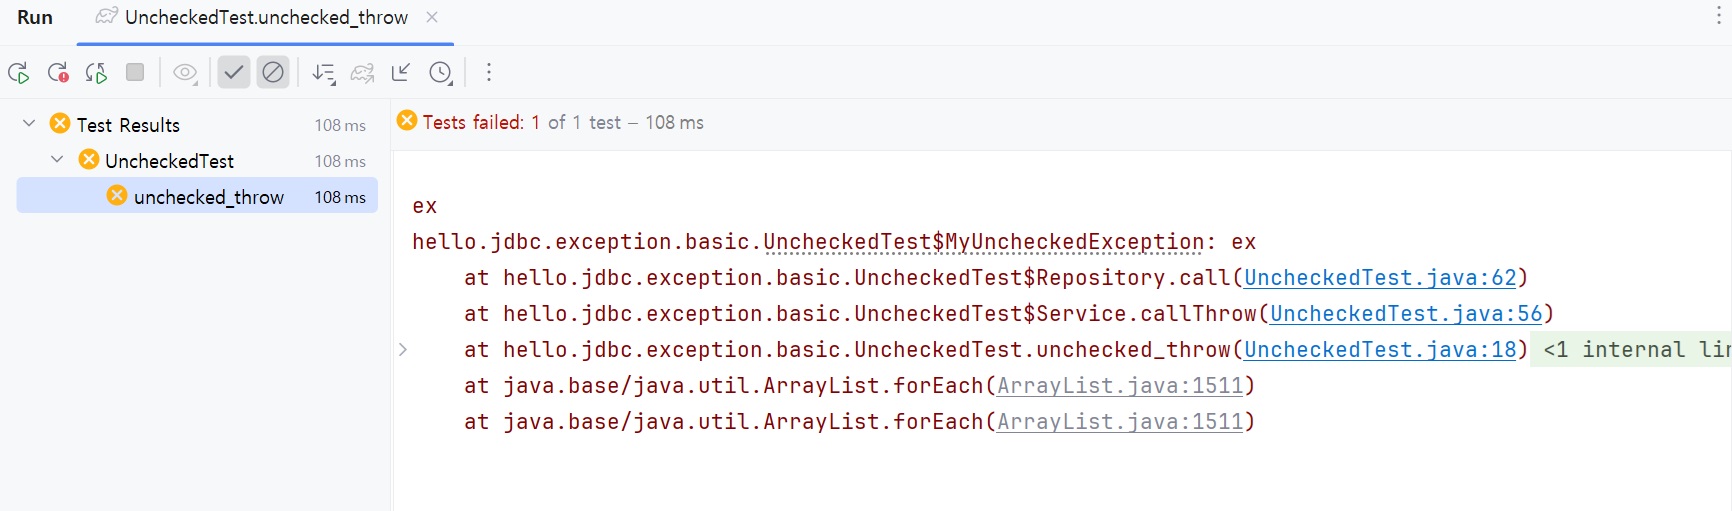Click the Import Tests arrow icon

tap(401, 73)
